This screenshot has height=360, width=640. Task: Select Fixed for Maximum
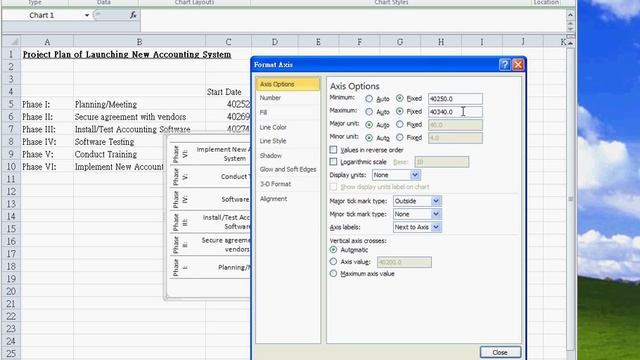400,111
